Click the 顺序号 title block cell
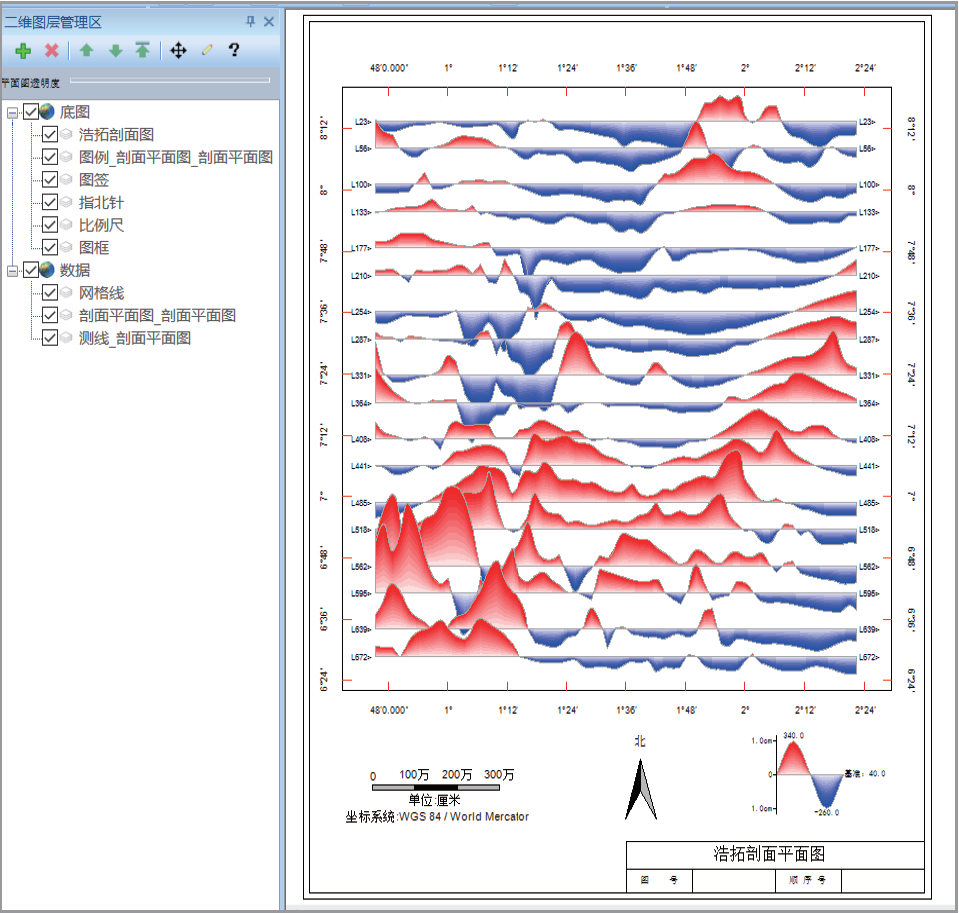 [808, 880]
